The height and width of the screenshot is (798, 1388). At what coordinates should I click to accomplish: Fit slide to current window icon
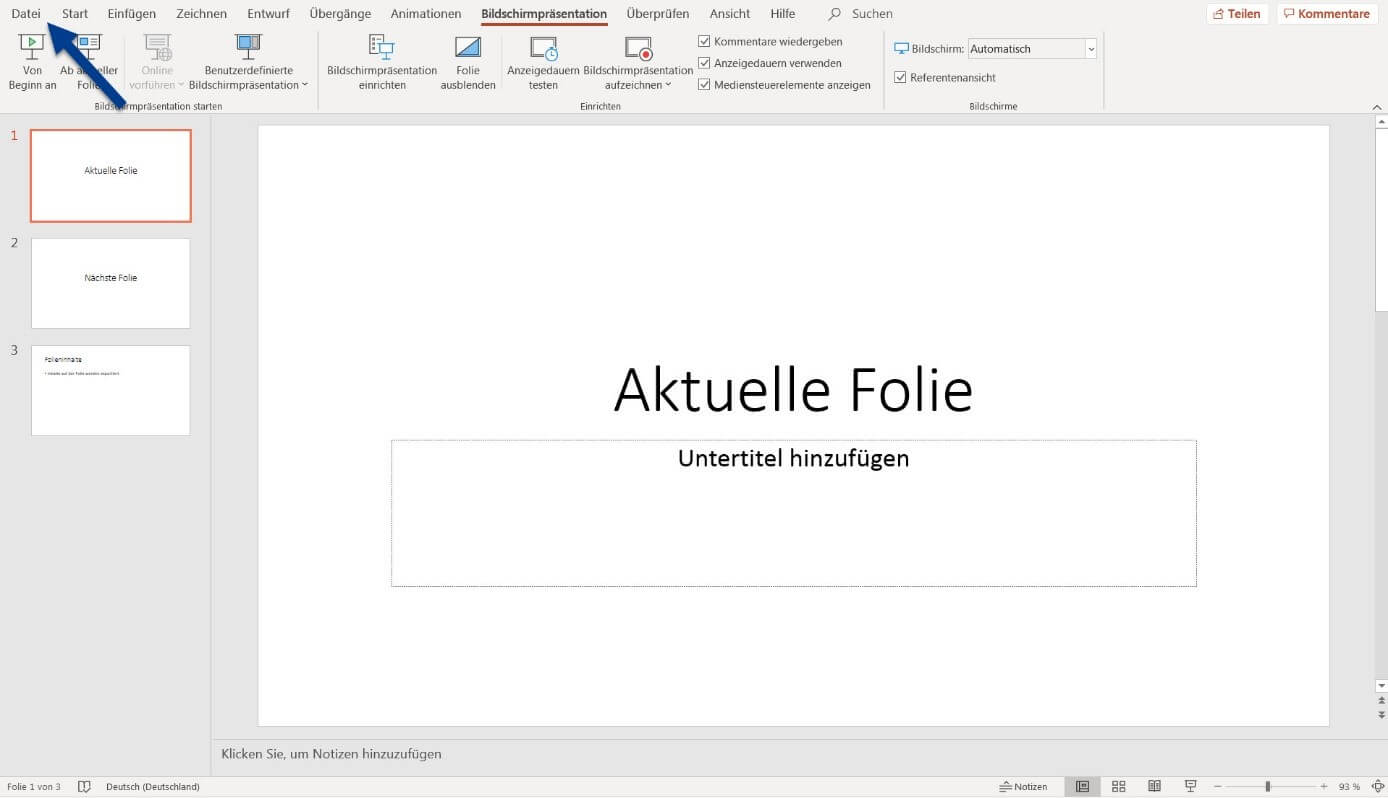click(x=1376, y=787)
